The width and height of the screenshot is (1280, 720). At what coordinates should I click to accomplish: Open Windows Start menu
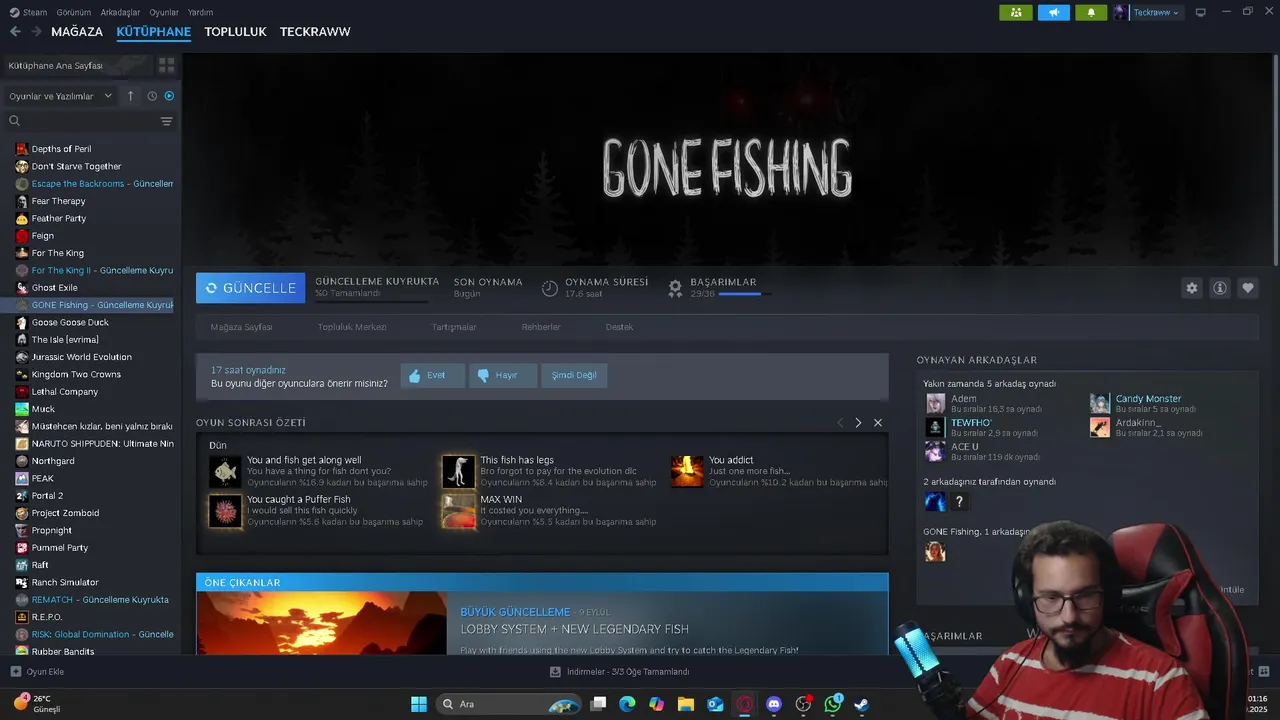(x=418, y=704)
